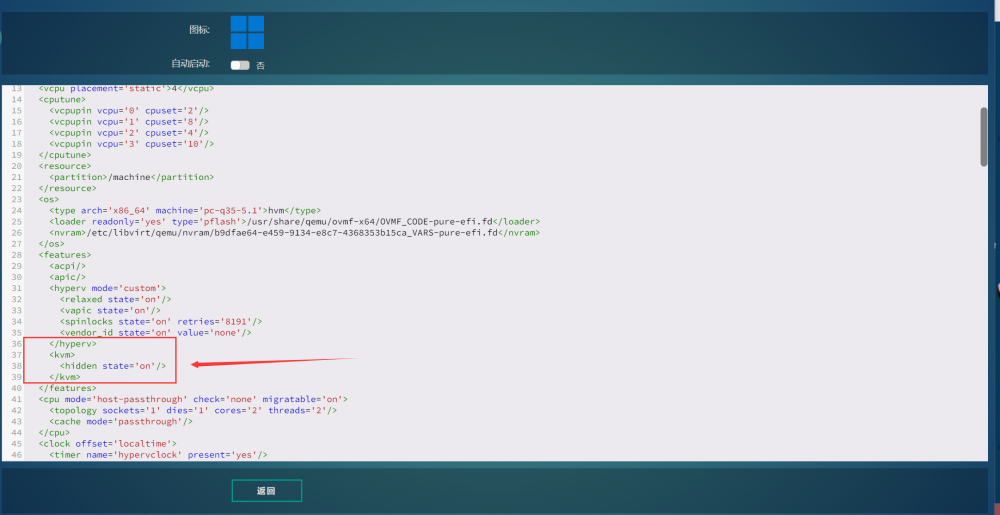Click line number 24 in gutter
Image resolution: width=1000 pixels, height=515 pixels.
[17, 210]
